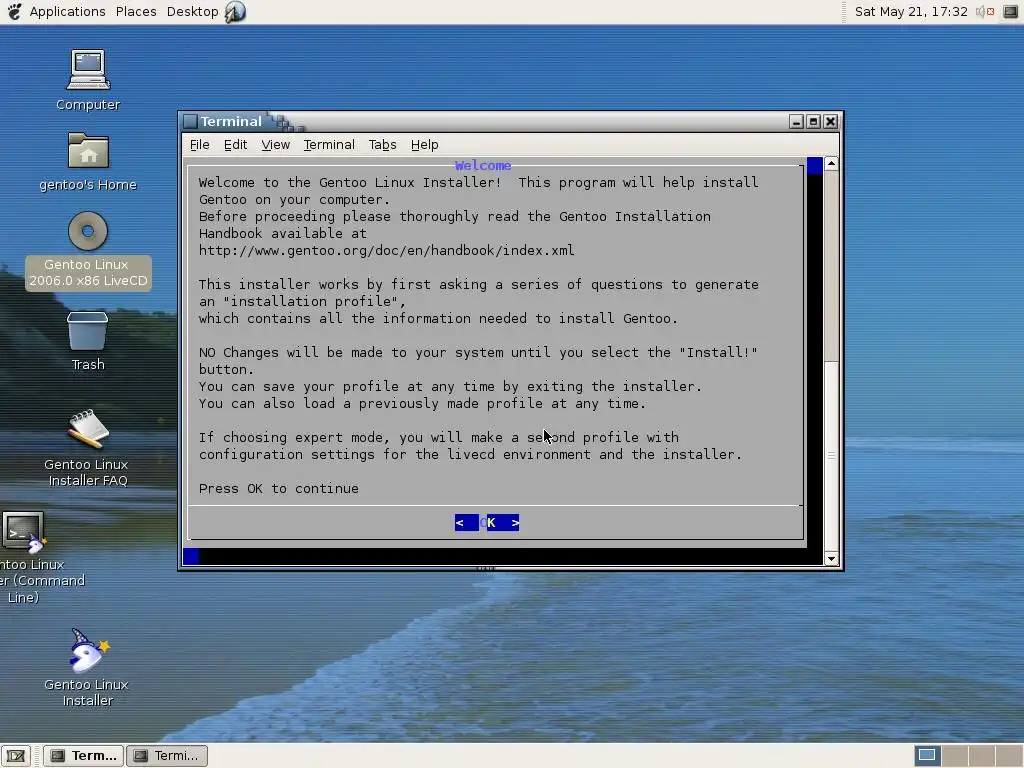Viewport: 1024px width, 768px height.
Task: Launch the Gentoo Linux Installer wizard icon
Action: coord(88,650)
